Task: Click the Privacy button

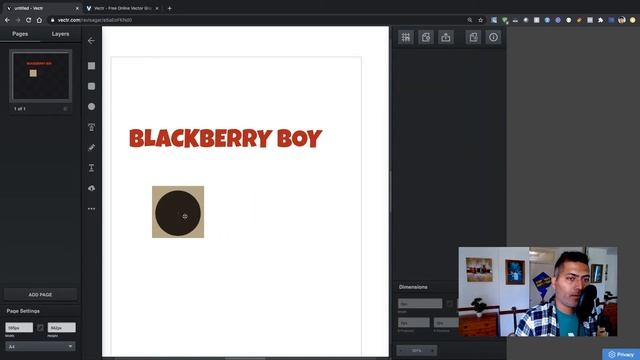Action: (x=621, y=354)
